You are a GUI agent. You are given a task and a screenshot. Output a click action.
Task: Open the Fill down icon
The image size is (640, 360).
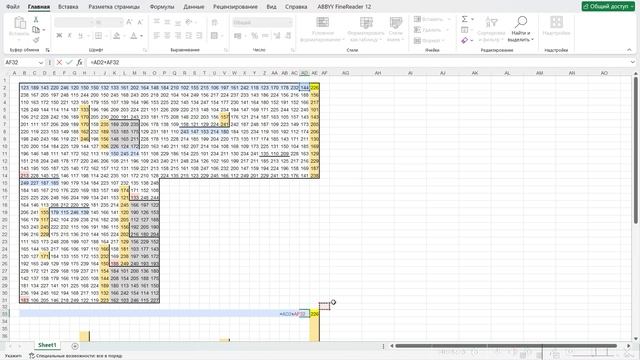[464, 30]
